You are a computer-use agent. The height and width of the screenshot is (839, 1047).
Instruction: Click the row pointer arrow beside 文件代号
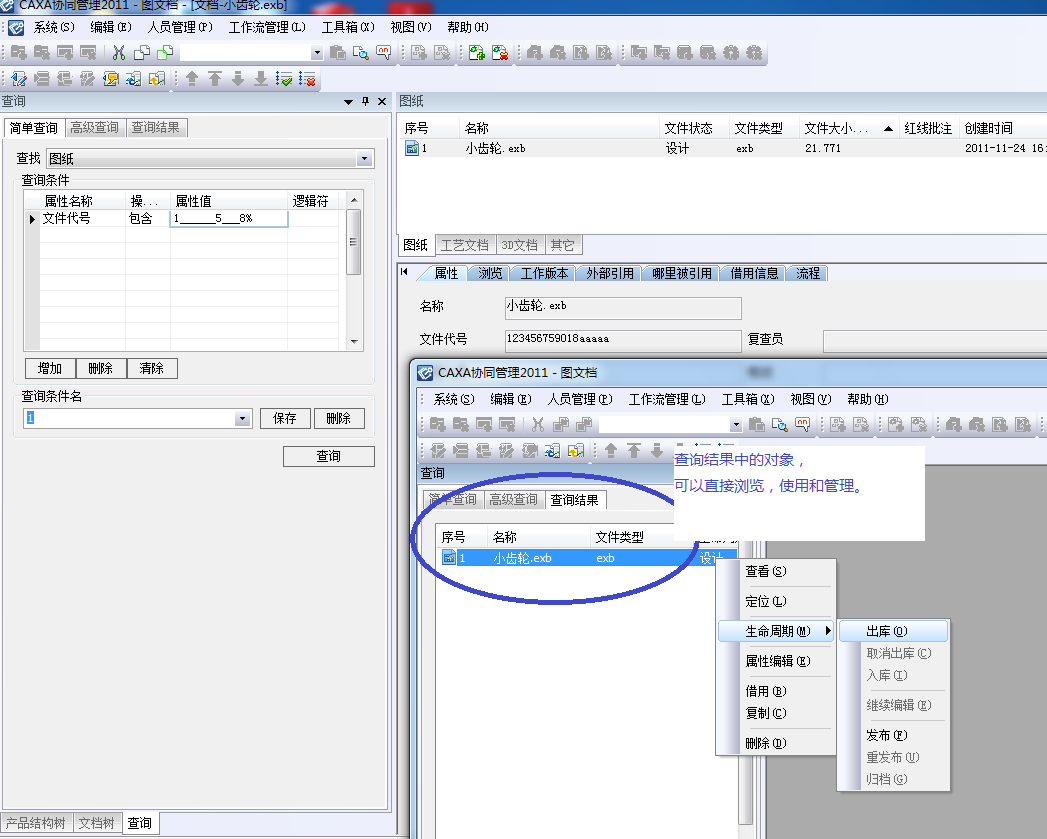coord(31,219)
